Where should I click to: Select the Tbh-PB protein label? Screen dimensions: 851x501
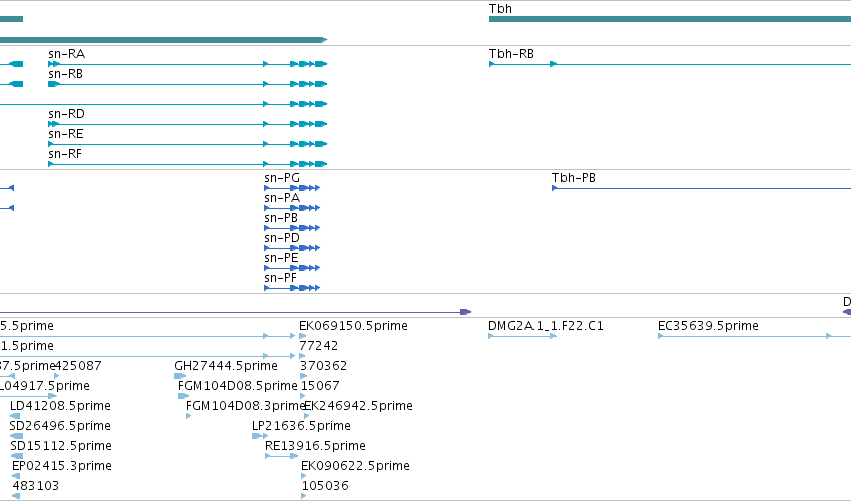[x=574, y=178]
